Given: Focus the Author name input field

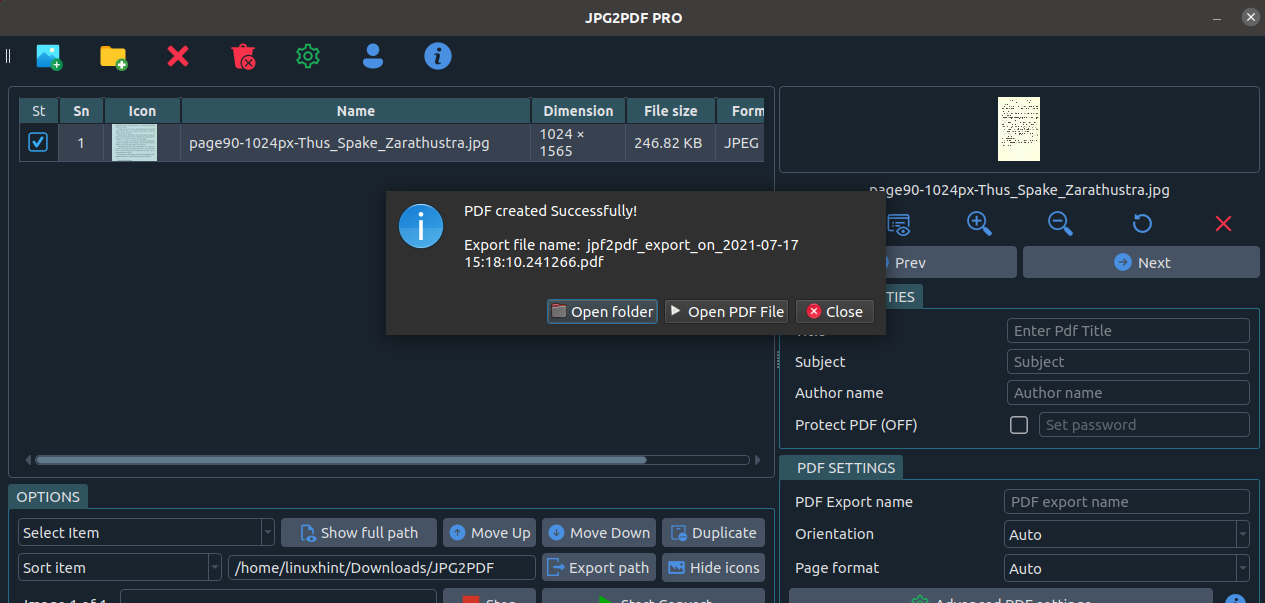Looking at the screenshot, I should [x=1128, y=393].
